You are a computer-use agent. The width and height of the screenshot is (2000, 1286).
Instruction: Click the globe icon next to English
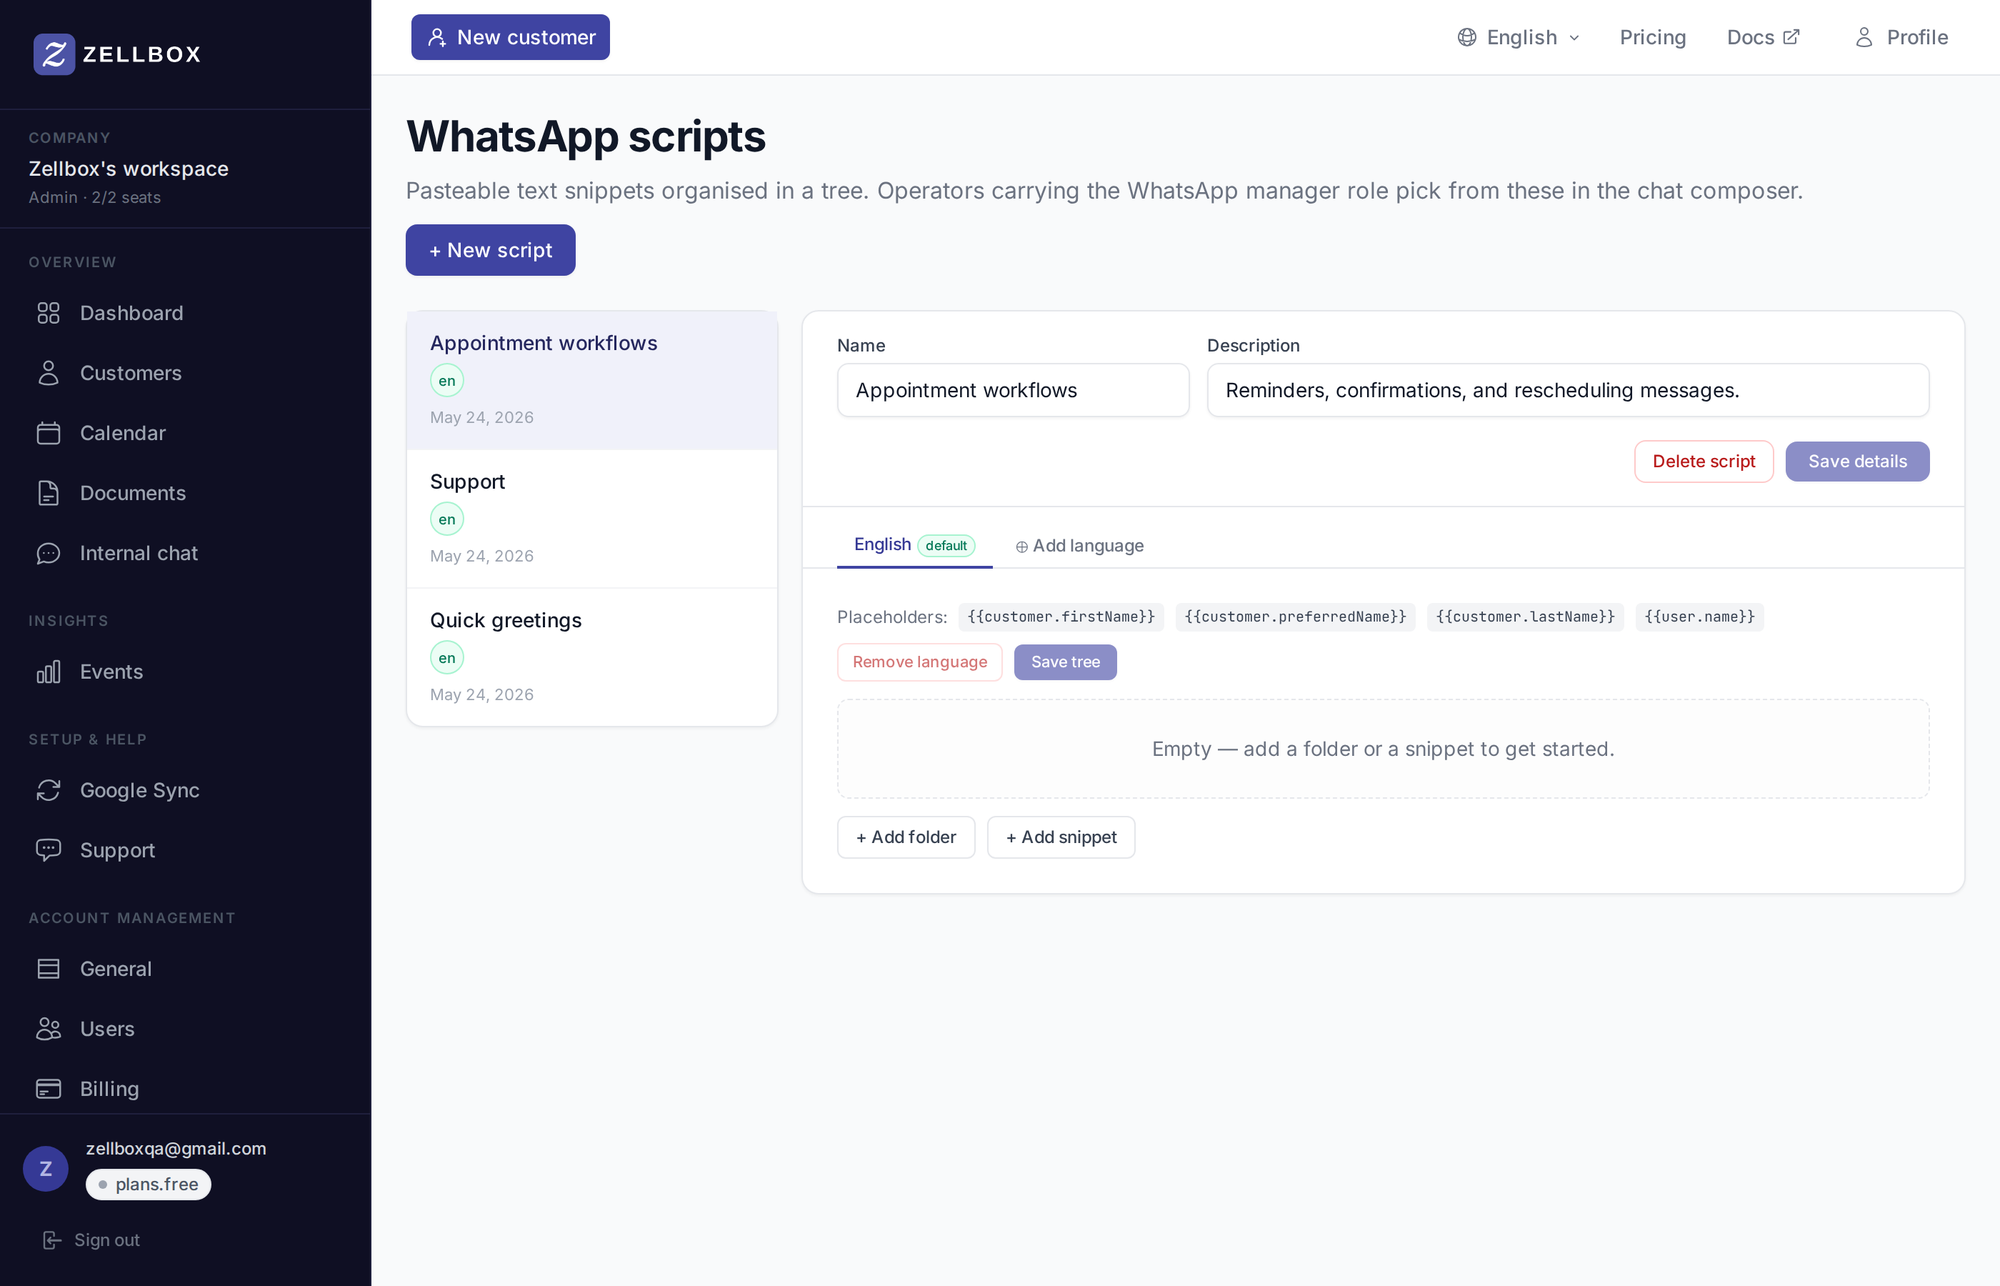pos(1467,37)
